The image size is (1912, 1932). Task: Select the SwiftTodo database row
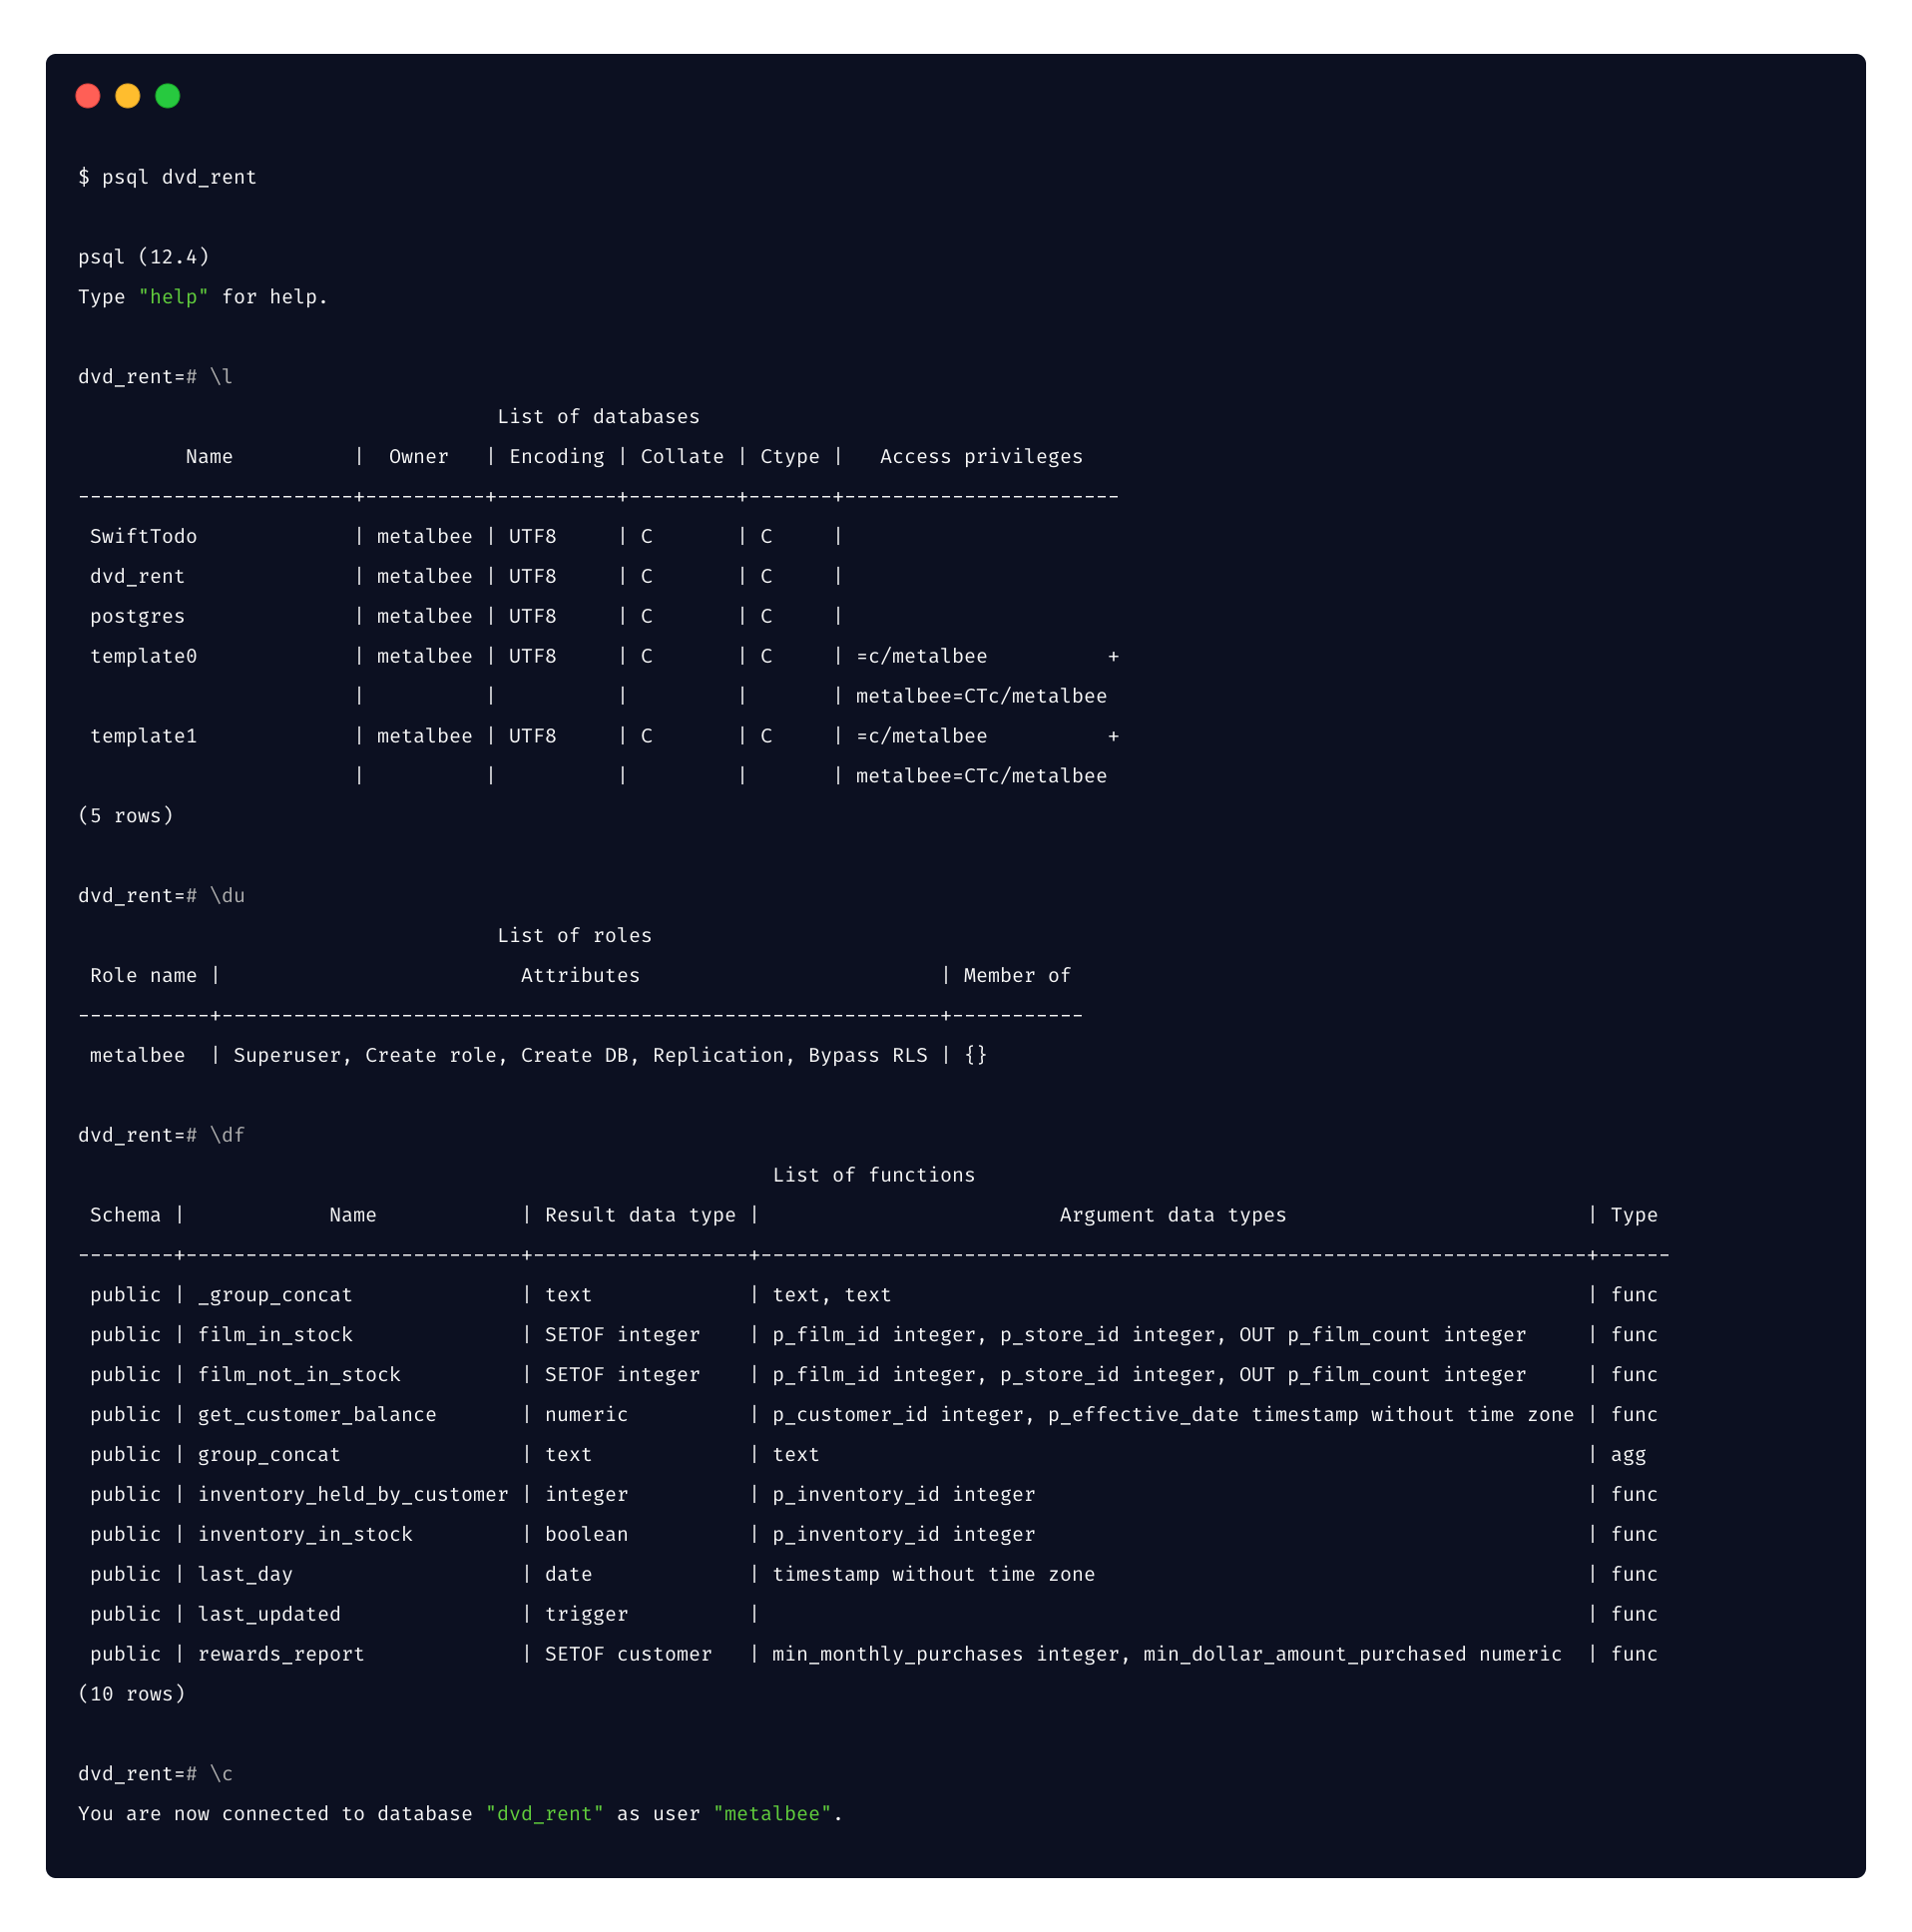click(143, 536)
